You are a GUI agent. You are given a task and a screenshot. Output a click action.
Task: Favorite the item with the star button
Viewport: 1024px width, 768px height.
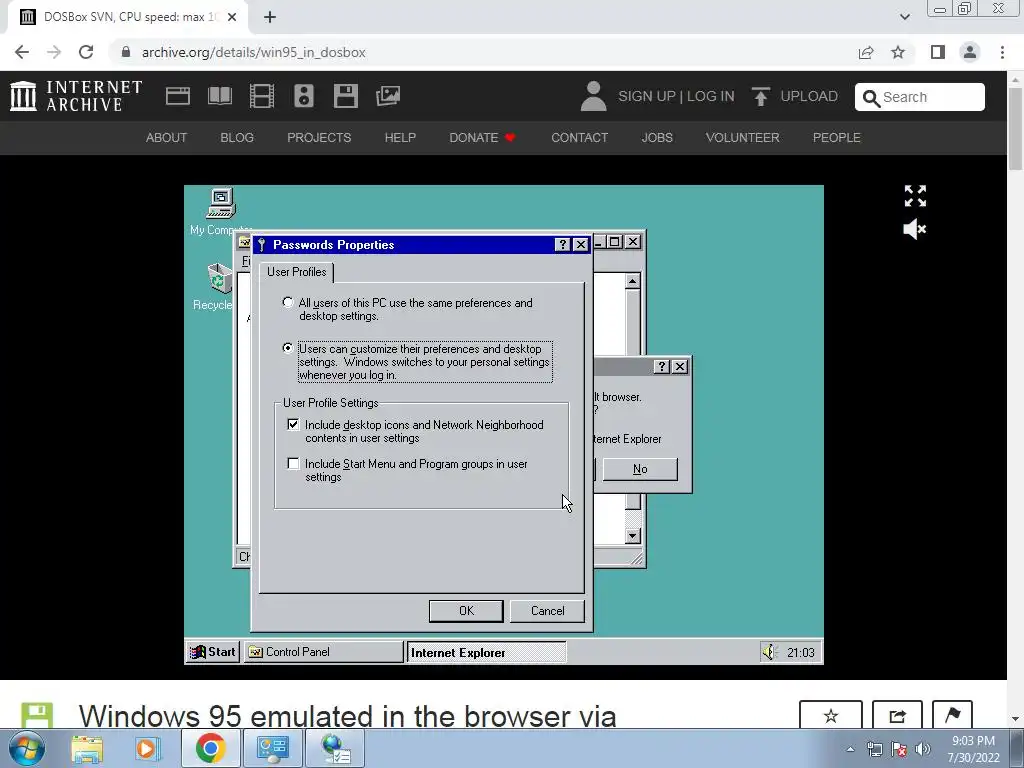point(831,716)
